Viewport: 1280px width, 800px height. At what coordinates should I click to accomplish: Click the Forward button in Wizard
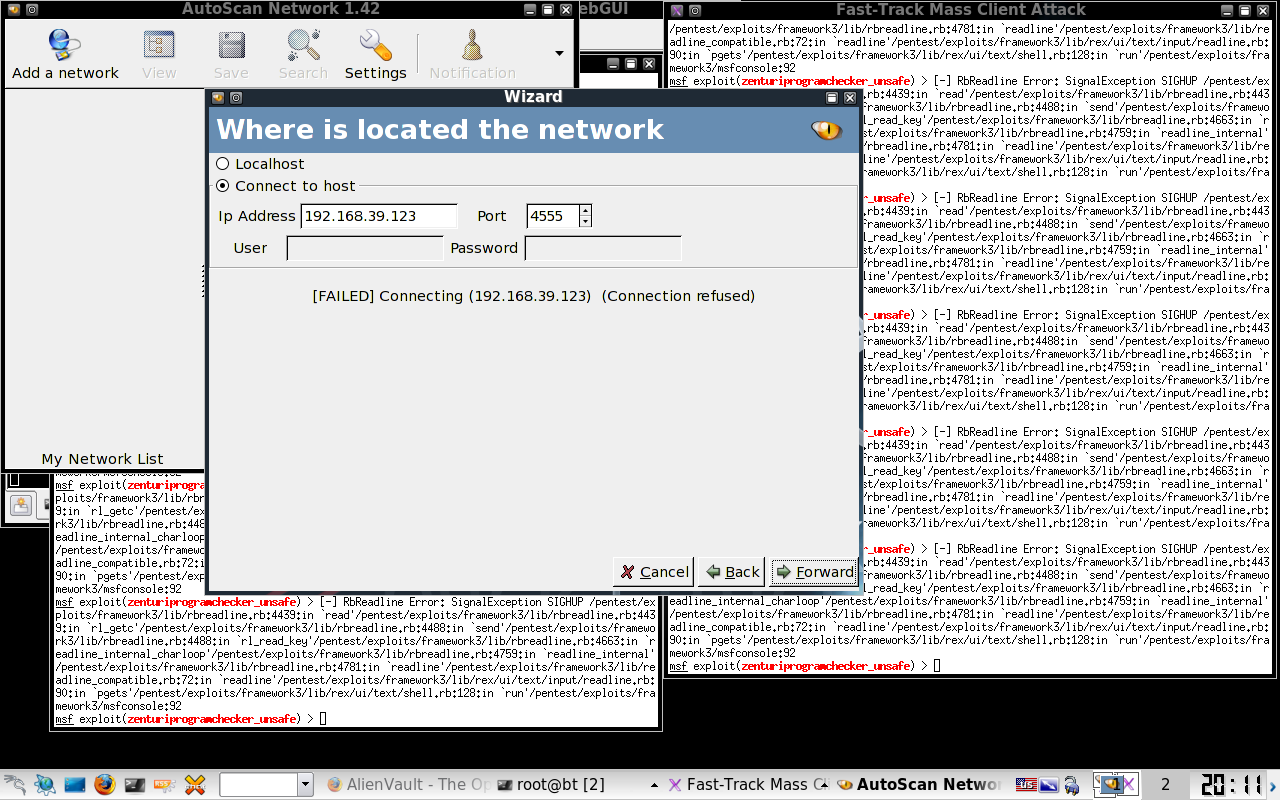(815, 572)
